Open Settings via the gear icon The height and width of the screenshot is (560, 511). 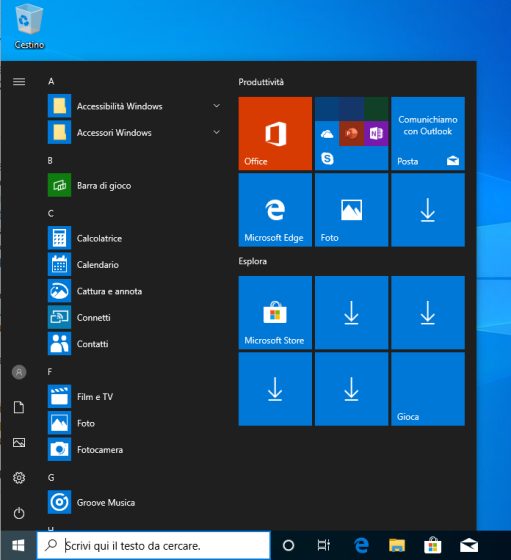pos(19,478)
